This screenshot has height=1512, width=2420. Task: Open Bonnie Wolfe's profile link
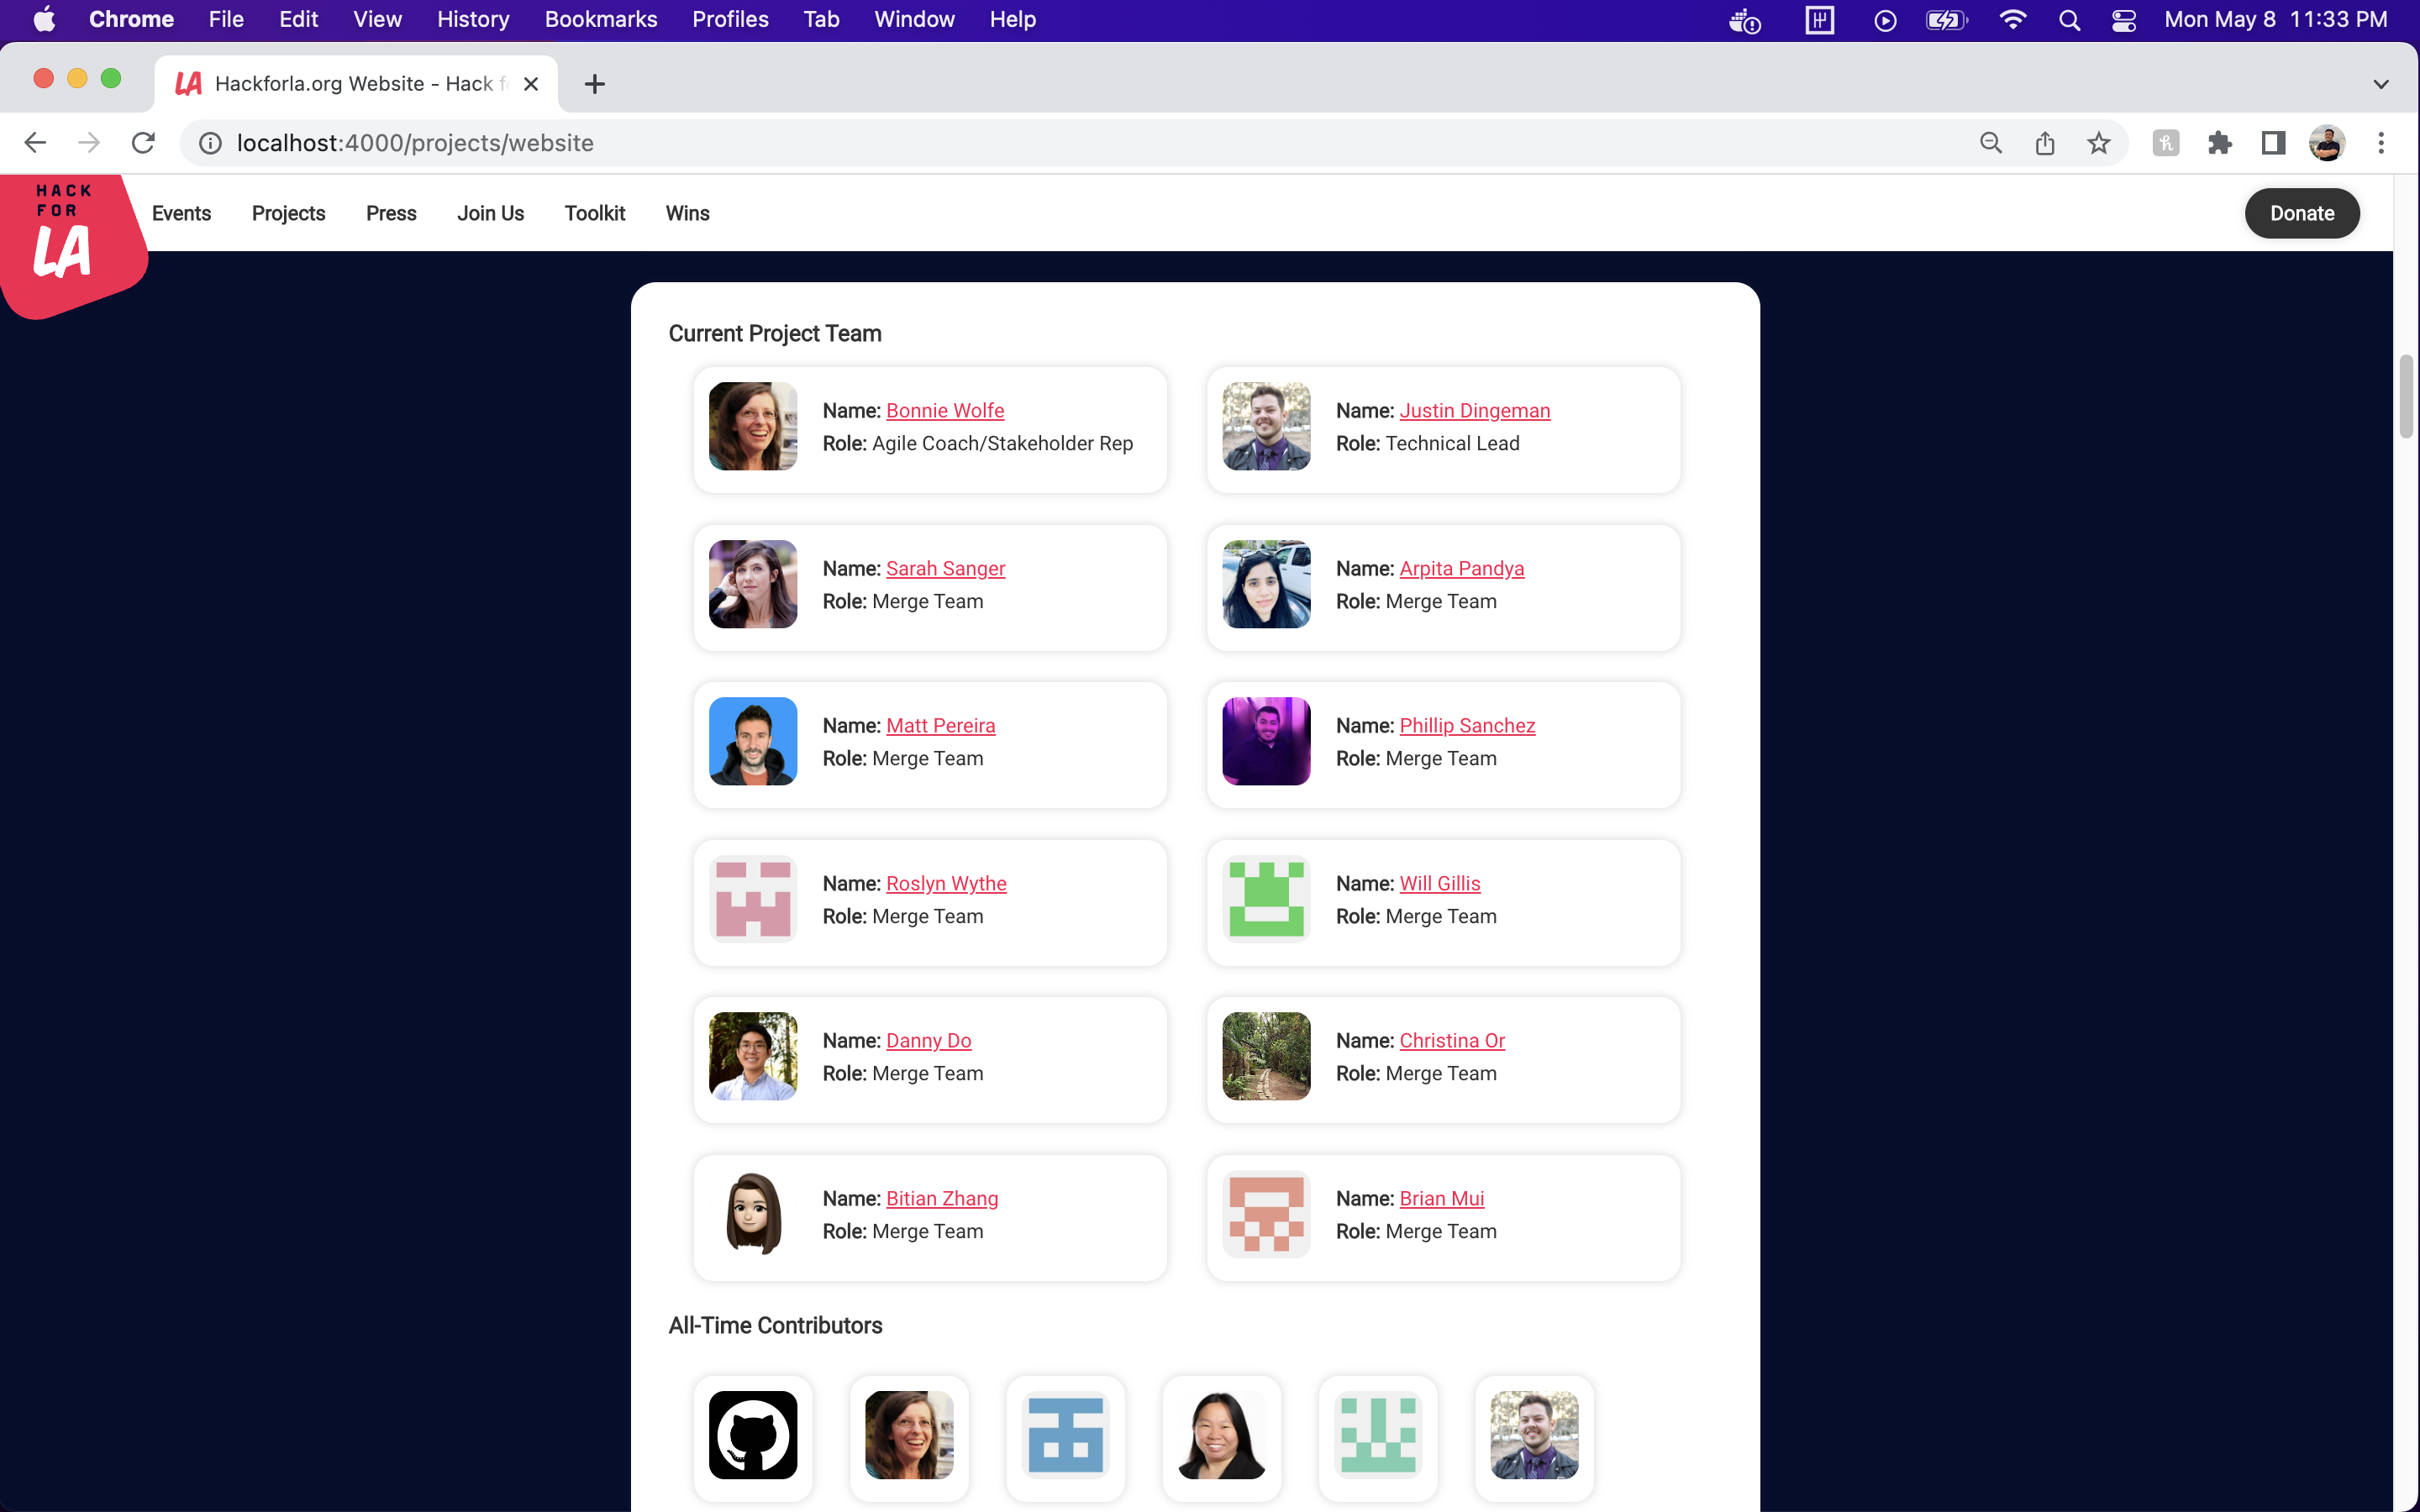pos(944,410)
